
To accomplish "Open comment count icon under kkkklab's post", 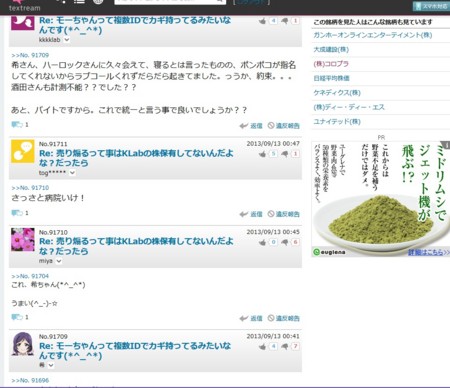I will pos(17,125).
